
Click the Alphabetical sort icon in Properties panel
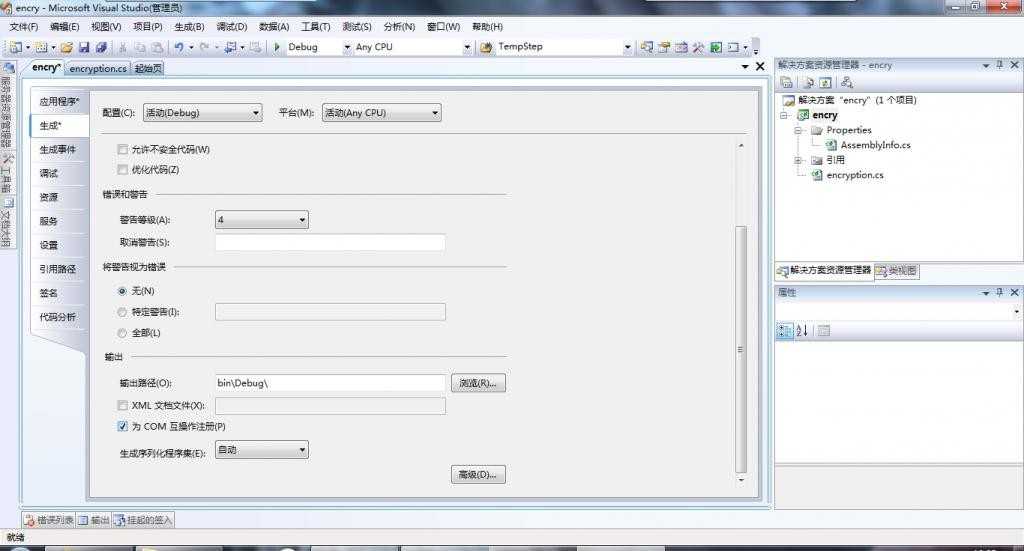[x=802, y=330]
